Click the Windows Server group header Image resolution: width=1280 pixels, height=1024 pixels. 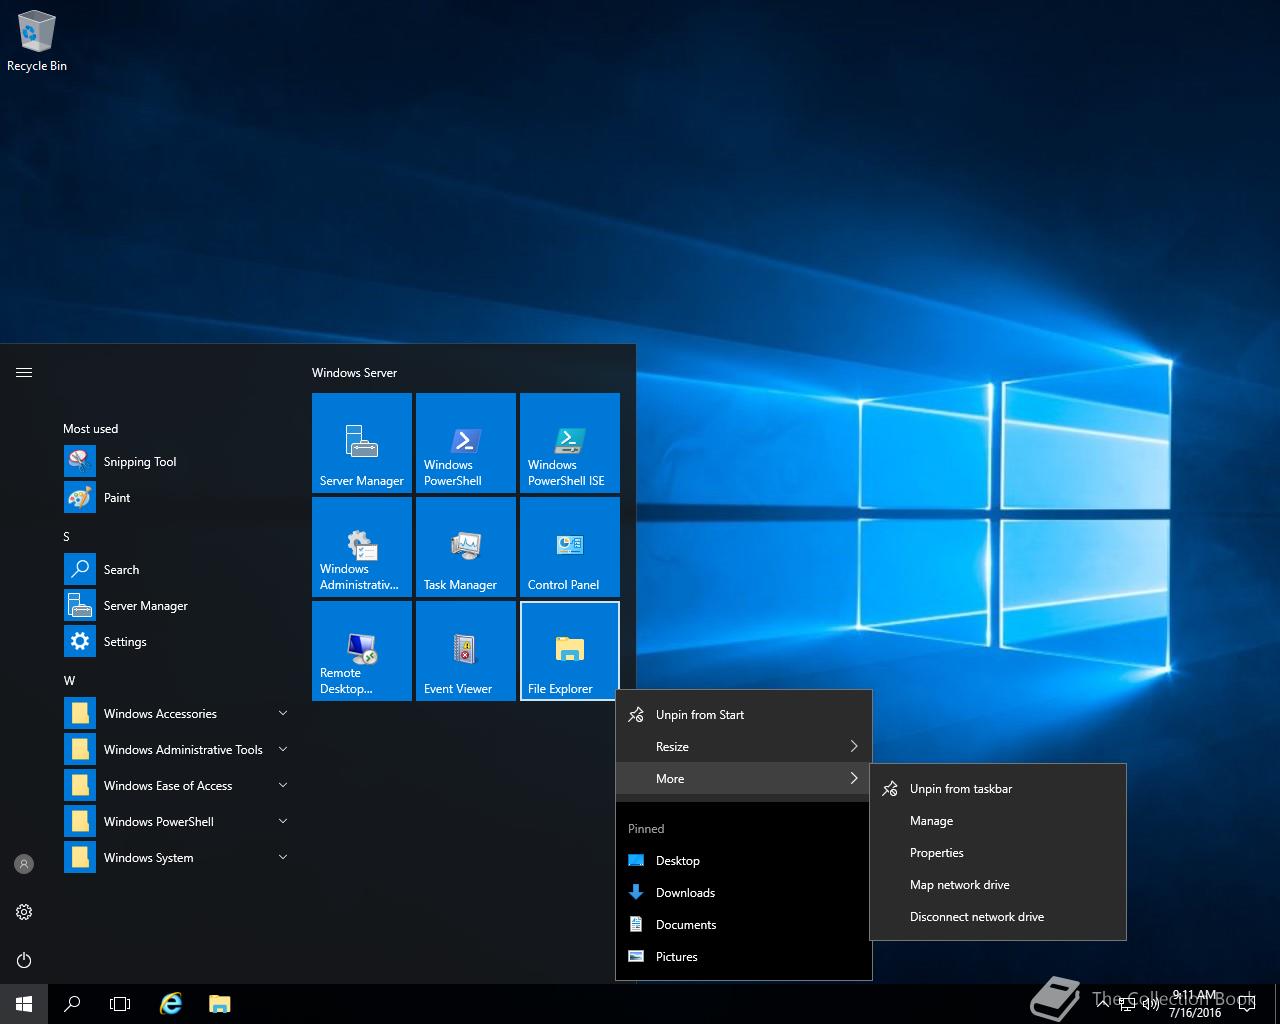[354, 373]
